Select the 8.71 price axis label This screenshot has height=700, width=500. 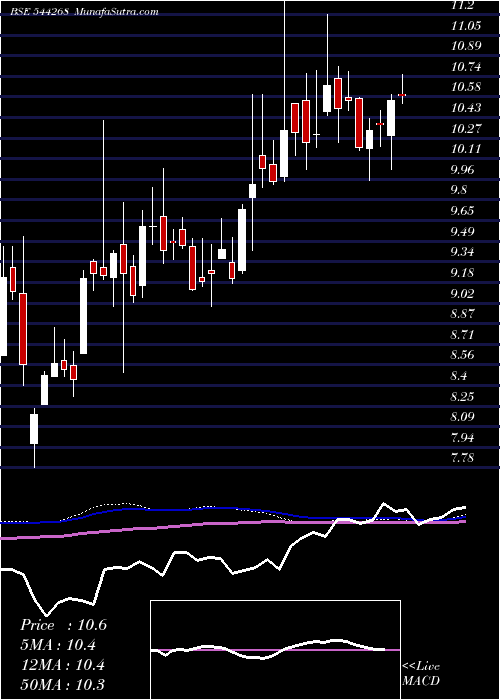[x=463, y=334]
